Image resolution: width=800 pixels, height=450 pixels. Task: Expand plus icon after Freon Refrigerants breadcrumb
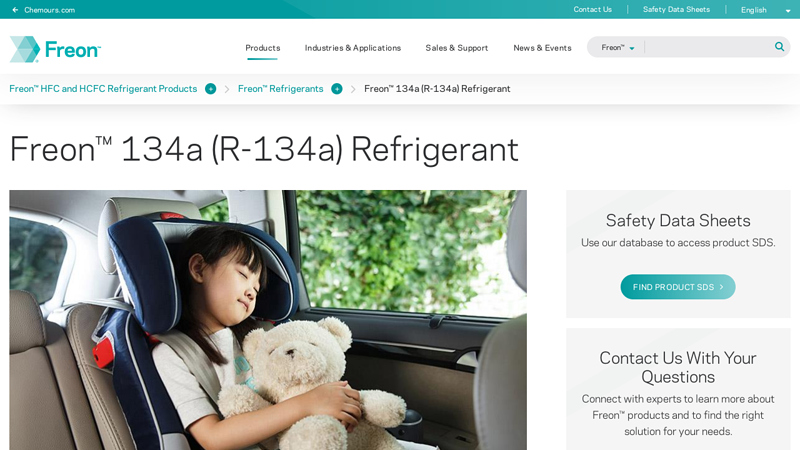pos(337,89)
